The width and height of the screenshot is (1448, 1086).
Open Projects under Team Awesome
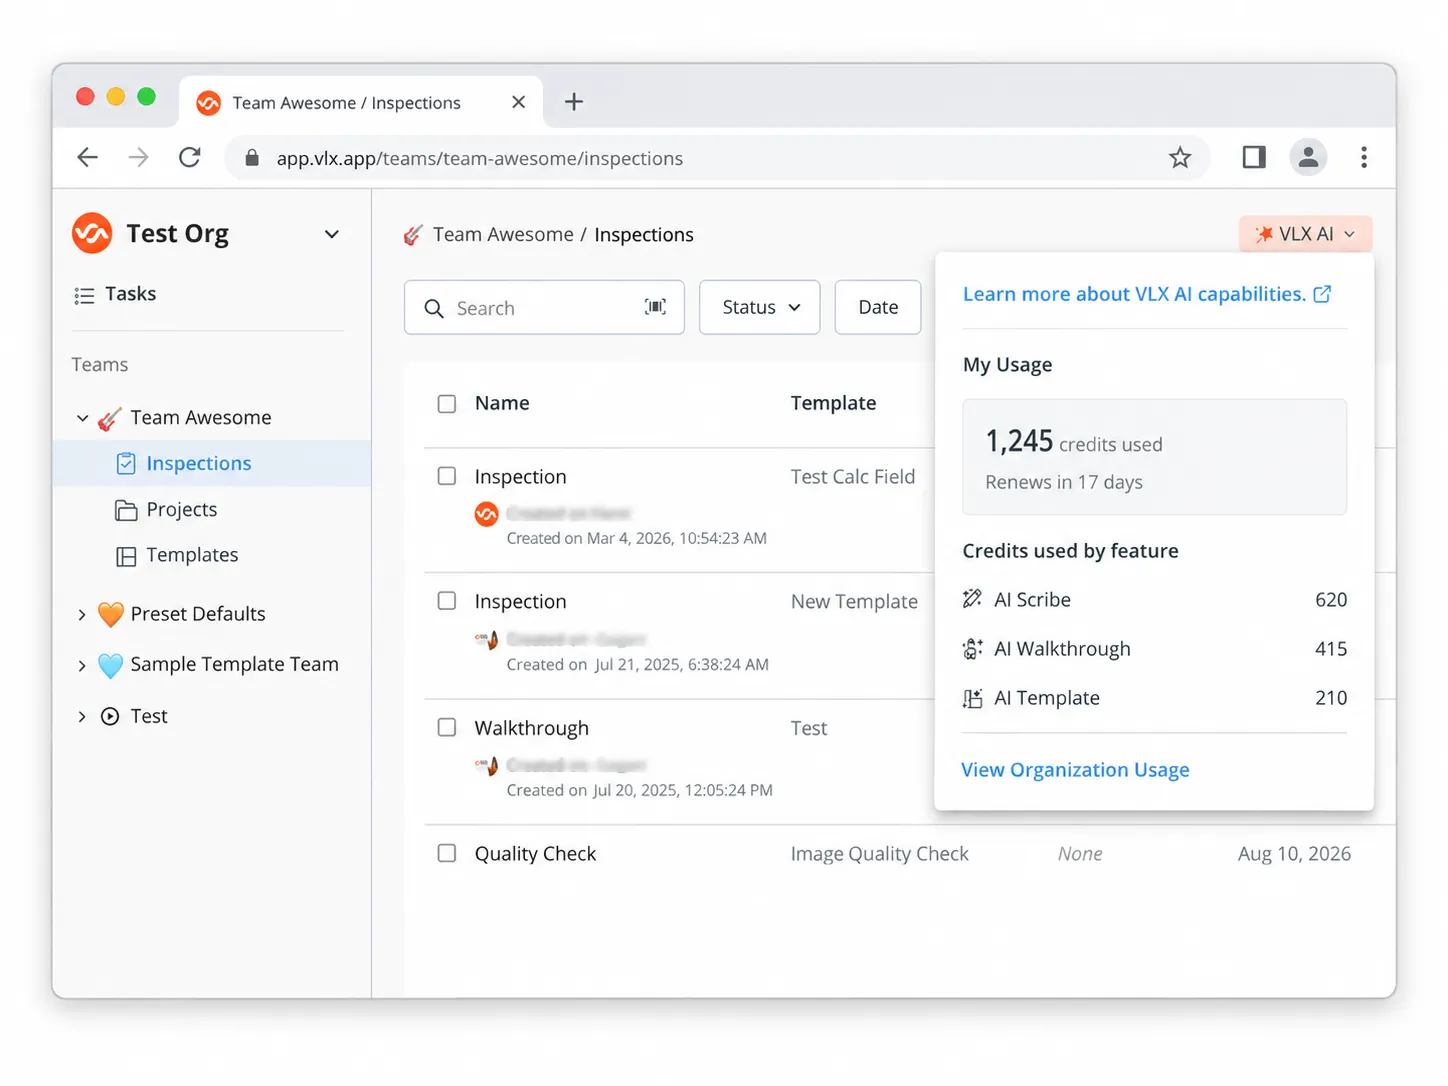tap(166, 509)
